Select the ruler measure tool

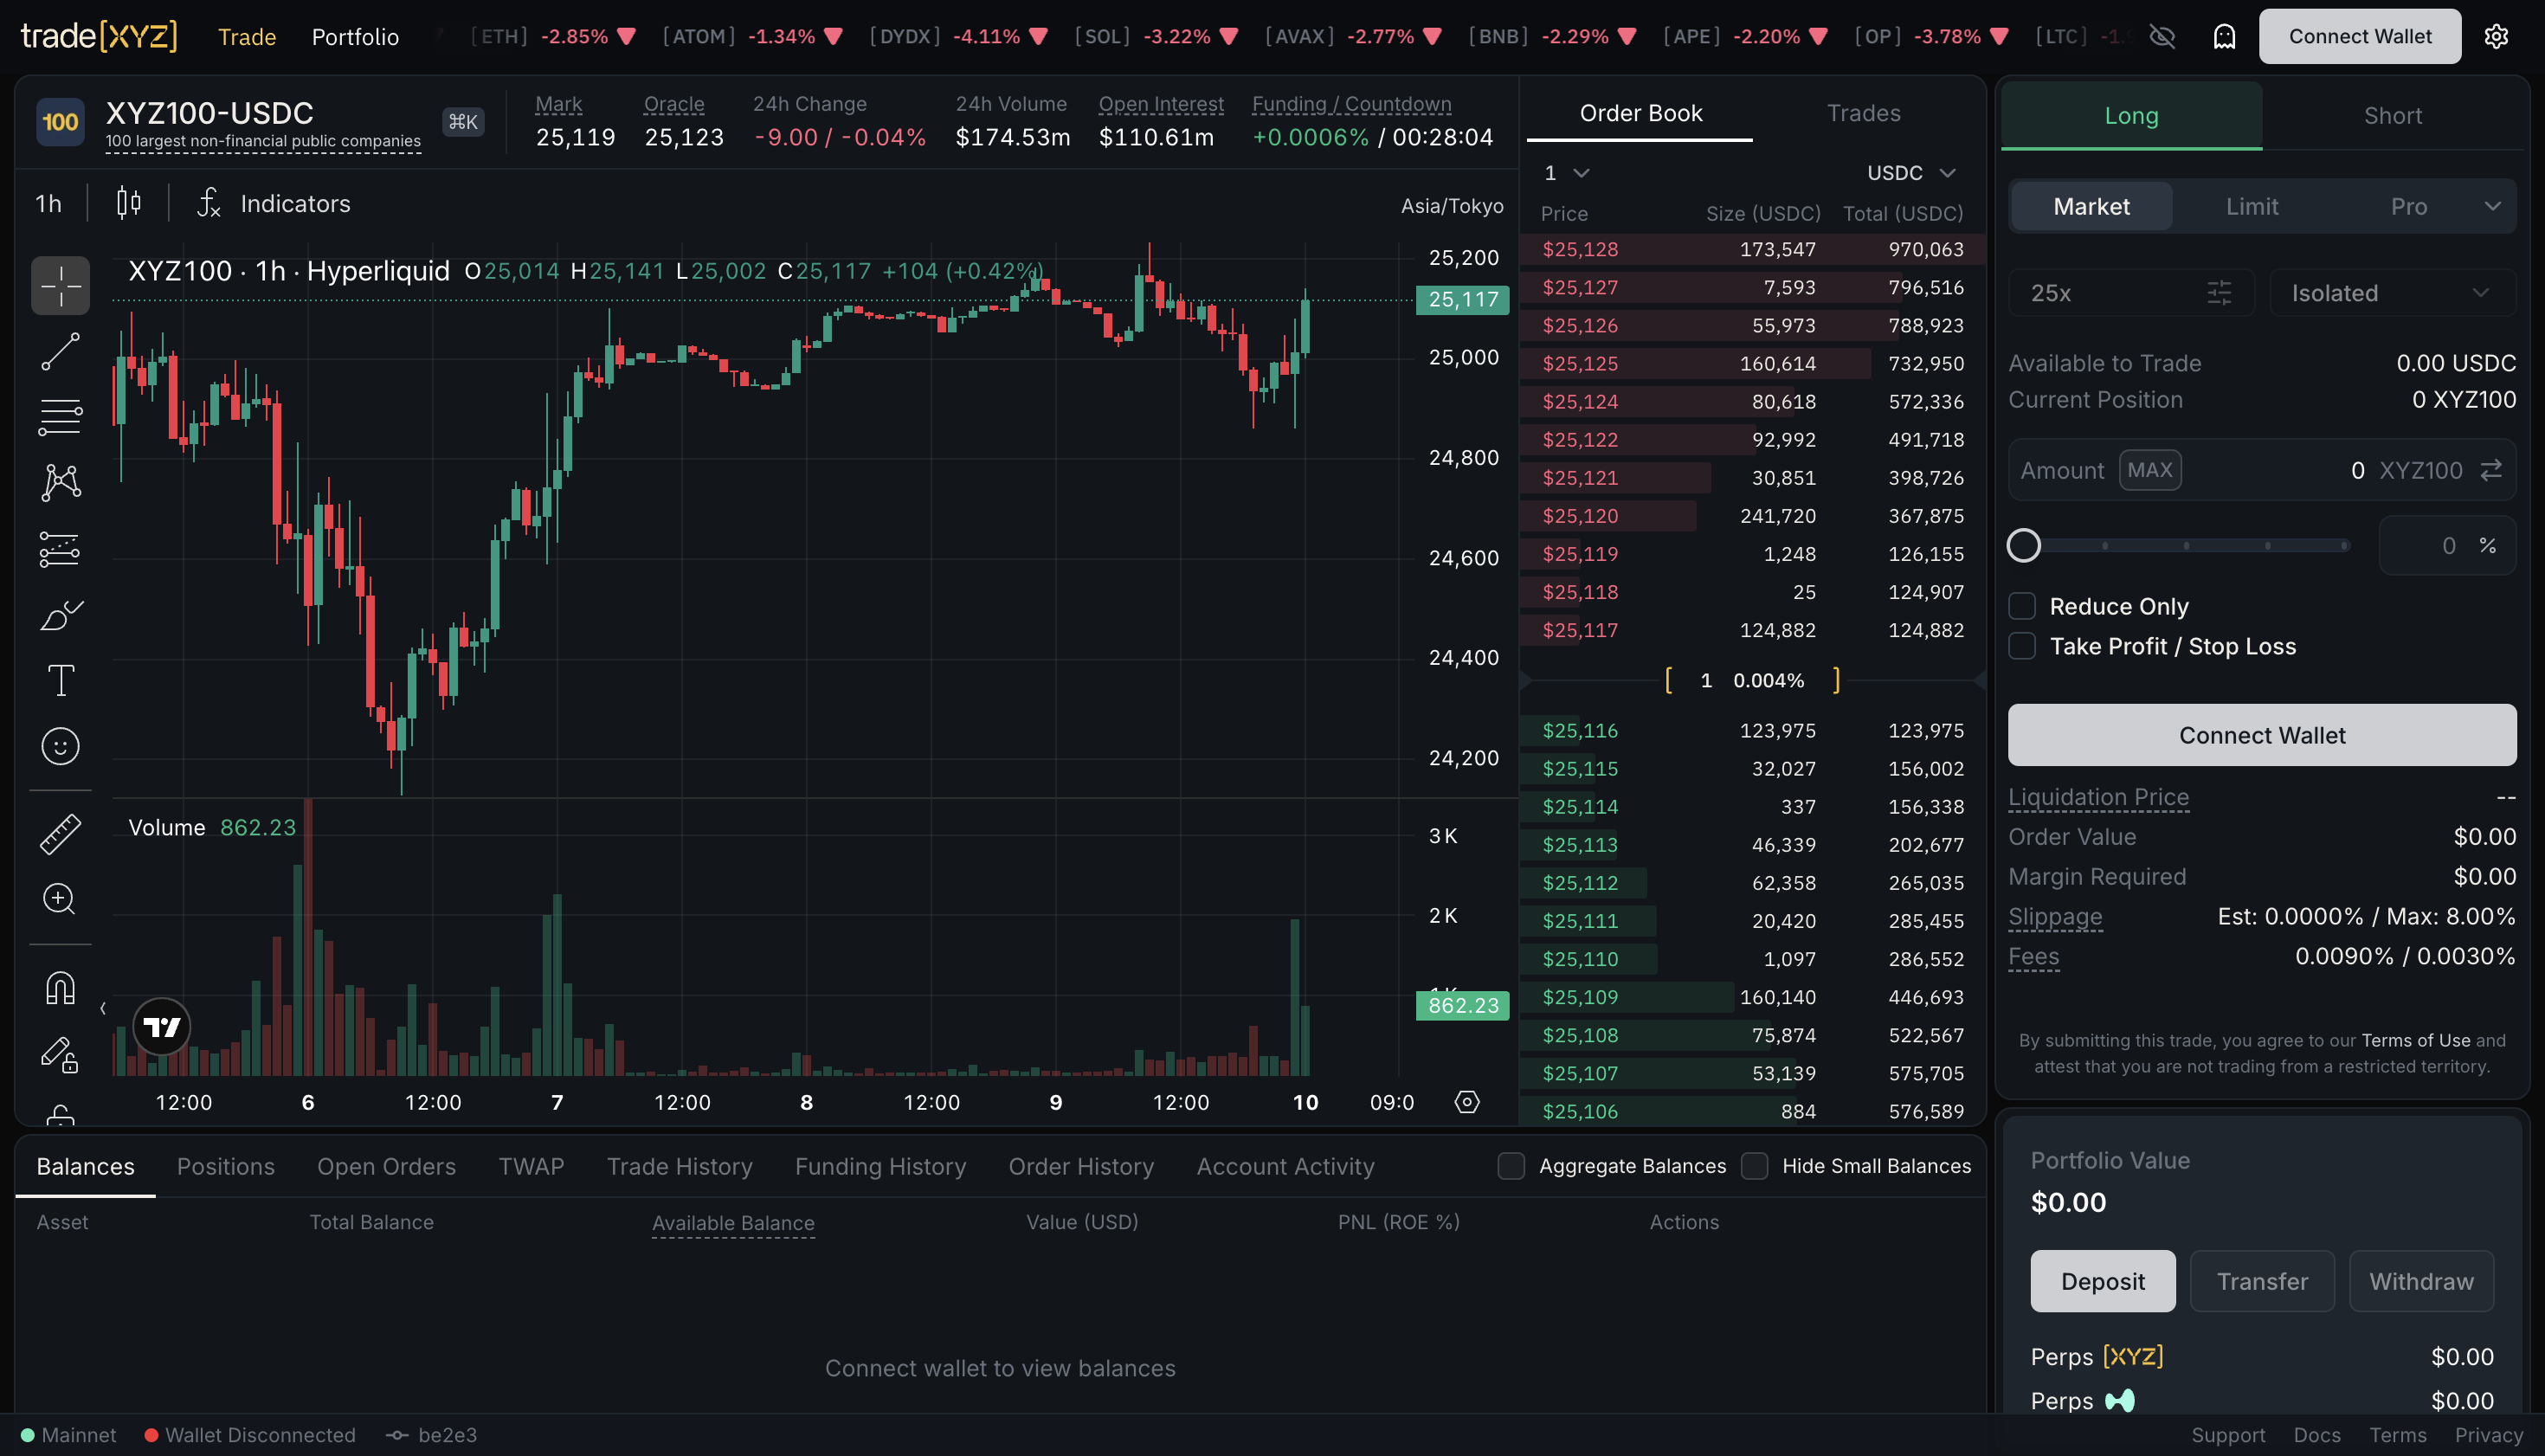coord(60,834)
